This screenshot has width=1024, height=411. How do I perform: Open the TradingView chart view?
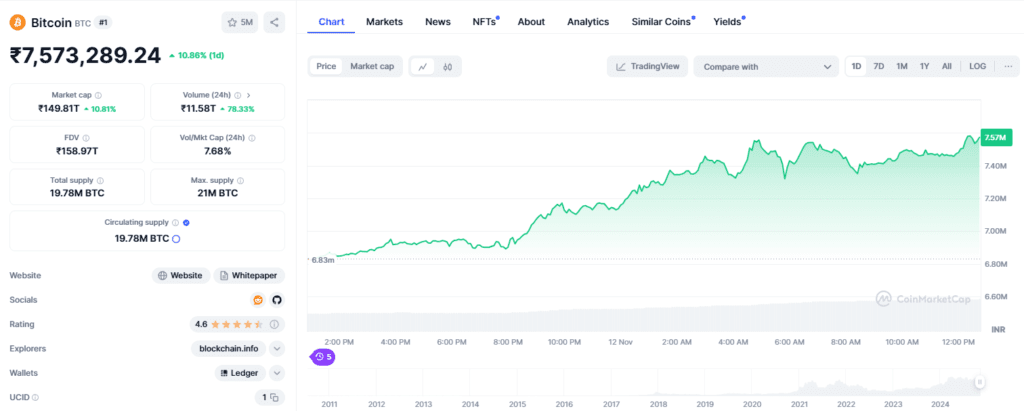647,67
